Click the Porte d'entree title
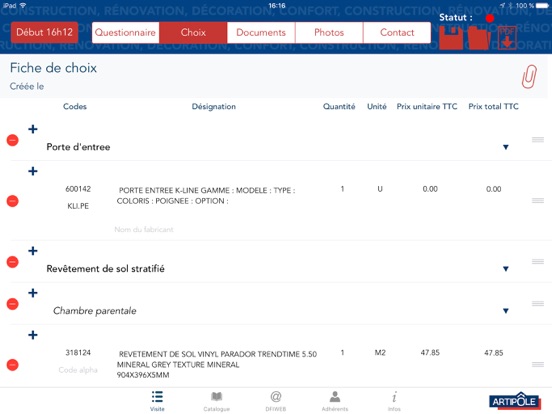Screen dimensions: 552x414 coord(78,147)
